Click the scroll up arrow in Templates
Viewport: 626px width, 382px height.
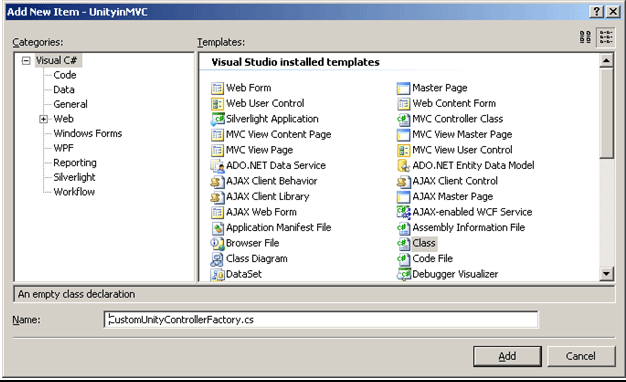(x=606, y=61)
